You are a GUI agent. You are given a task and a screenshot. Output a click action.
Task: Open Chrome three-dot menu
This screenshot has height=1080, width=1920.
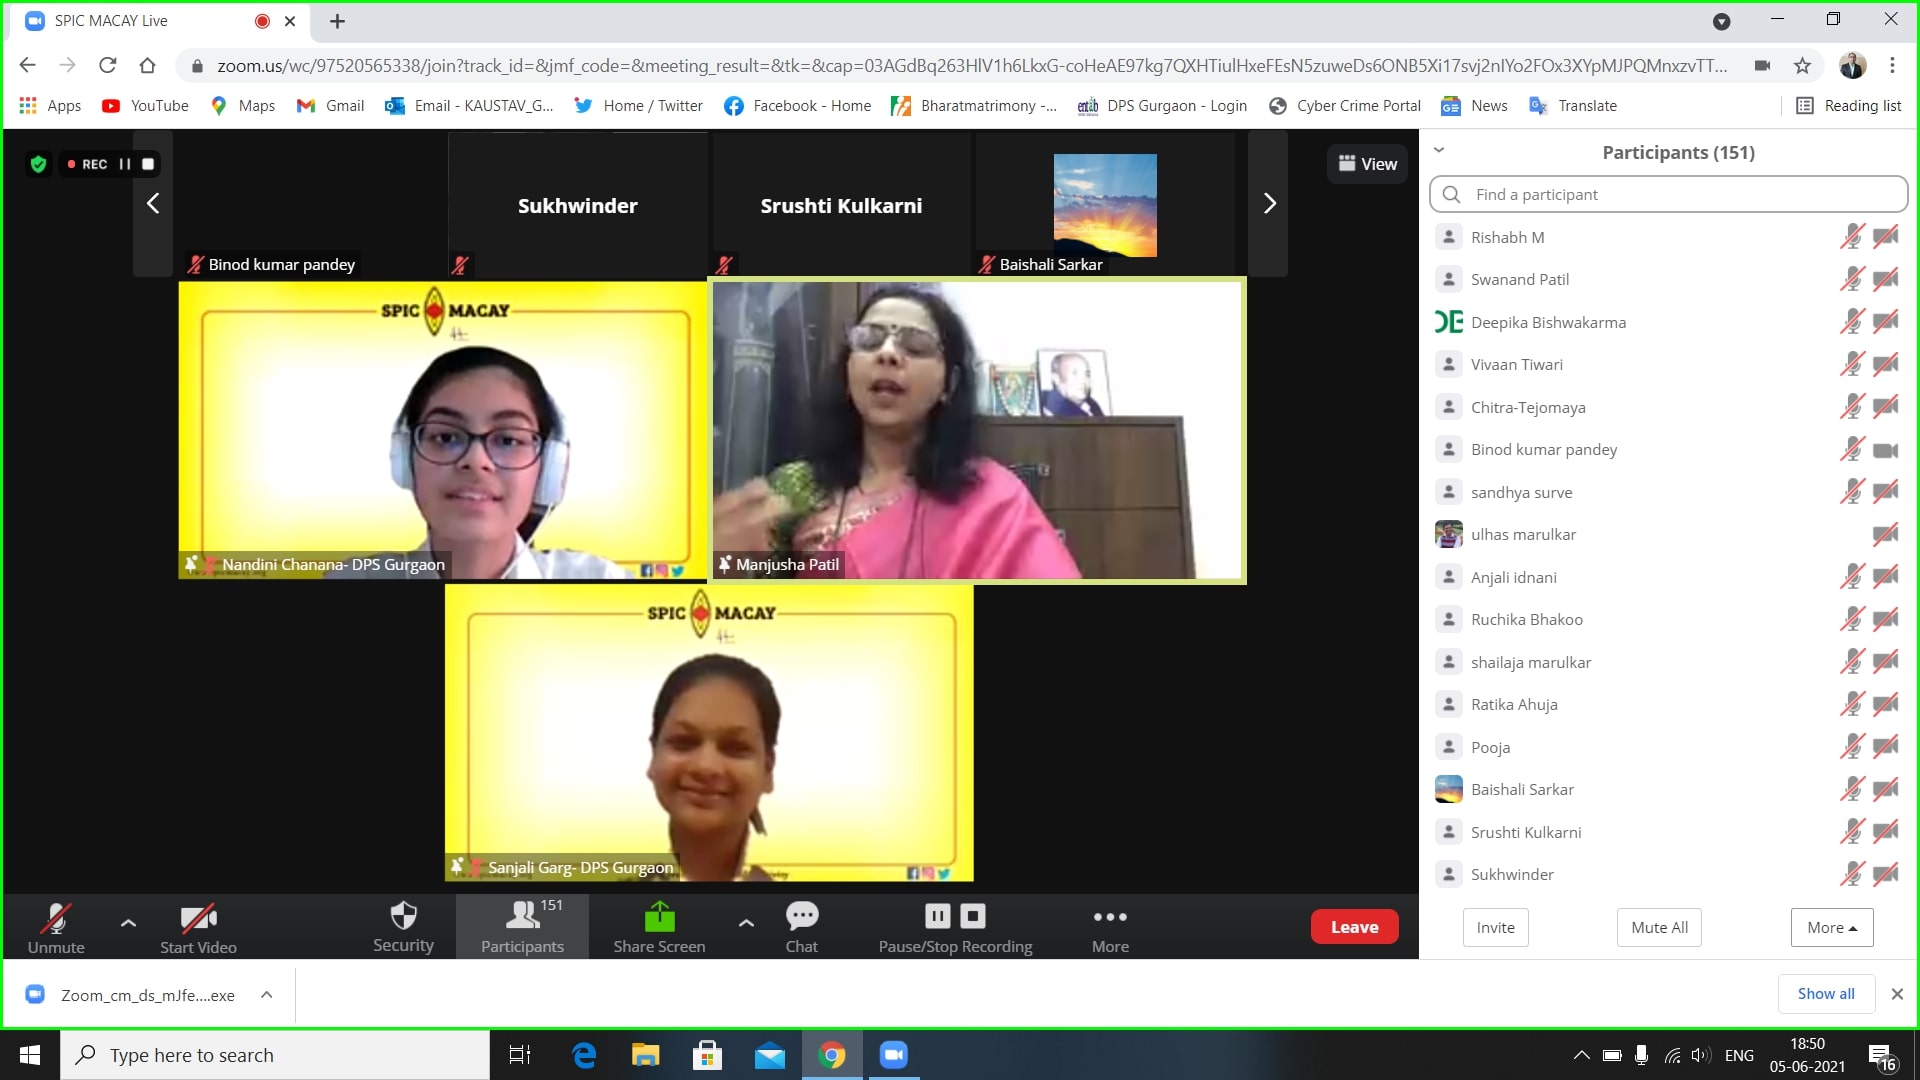coord(1892,66)
